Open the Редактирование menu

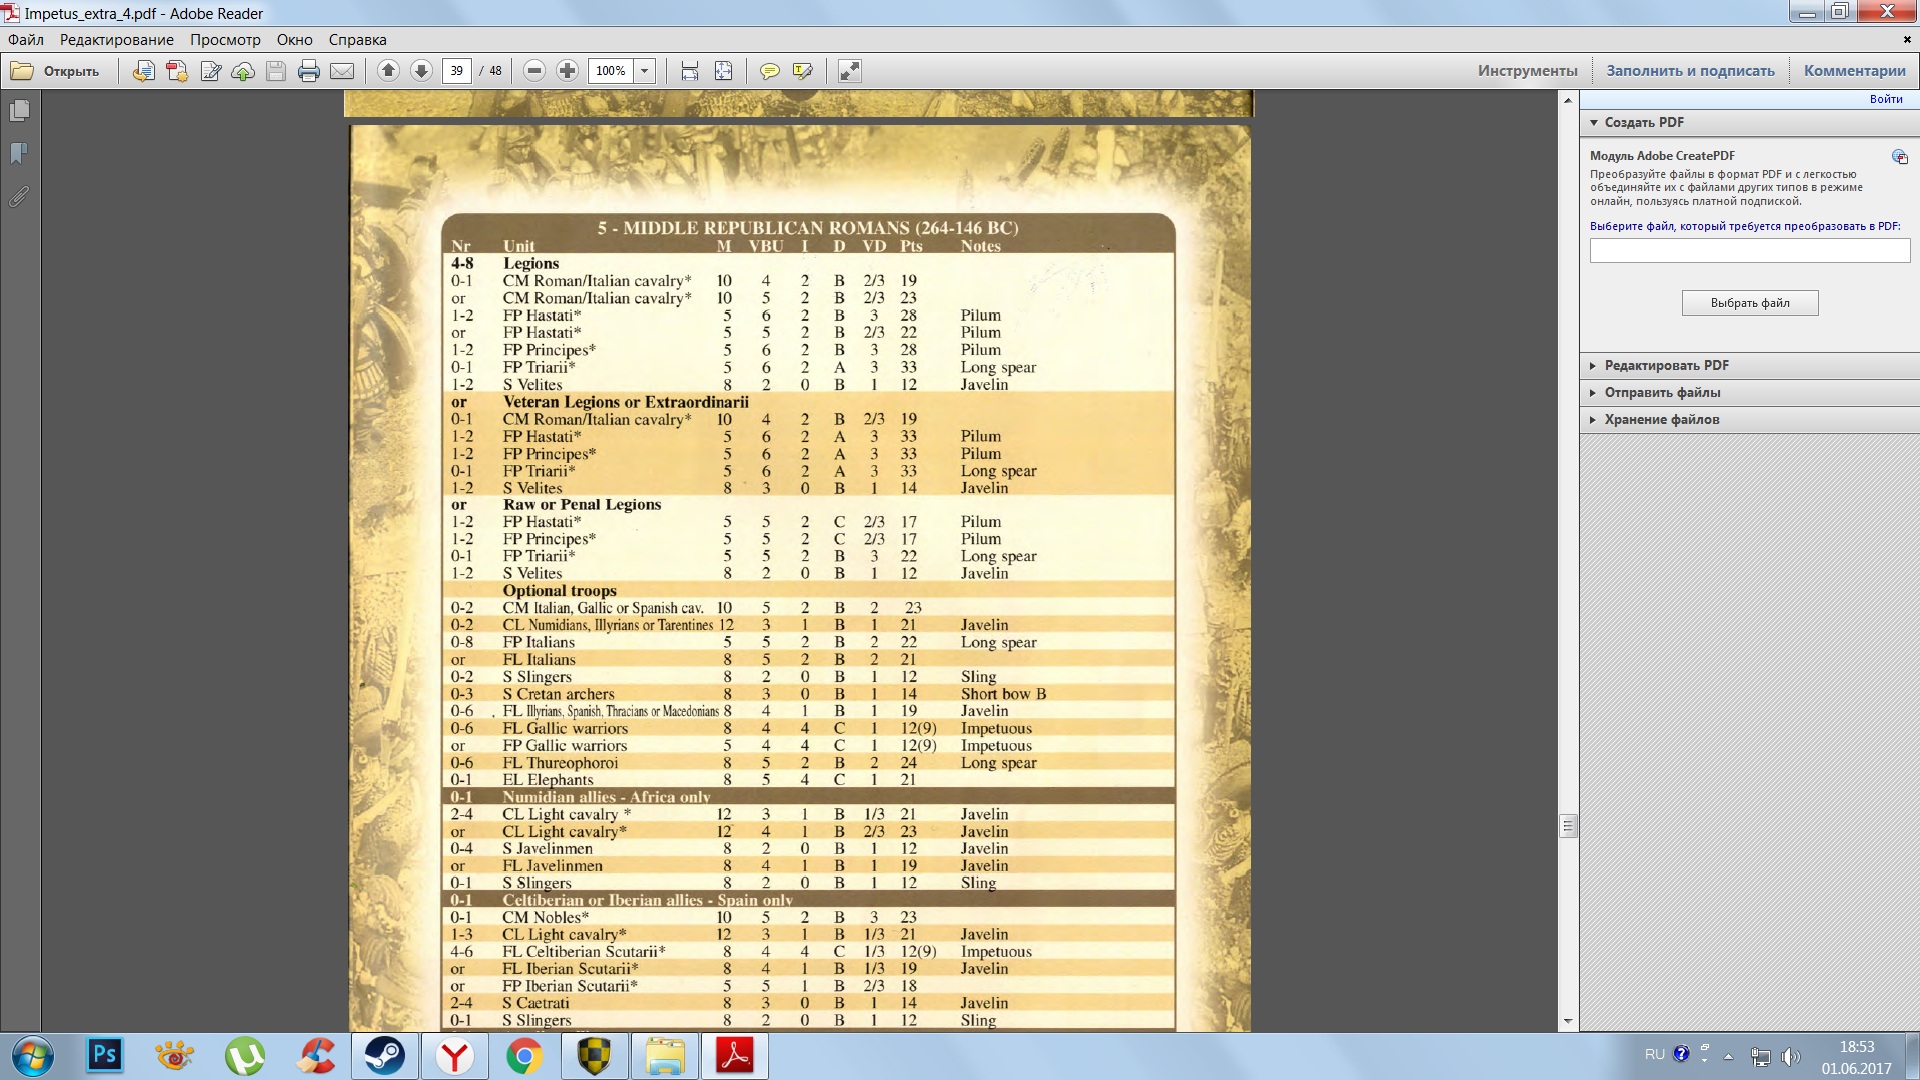tap(116, 40)
